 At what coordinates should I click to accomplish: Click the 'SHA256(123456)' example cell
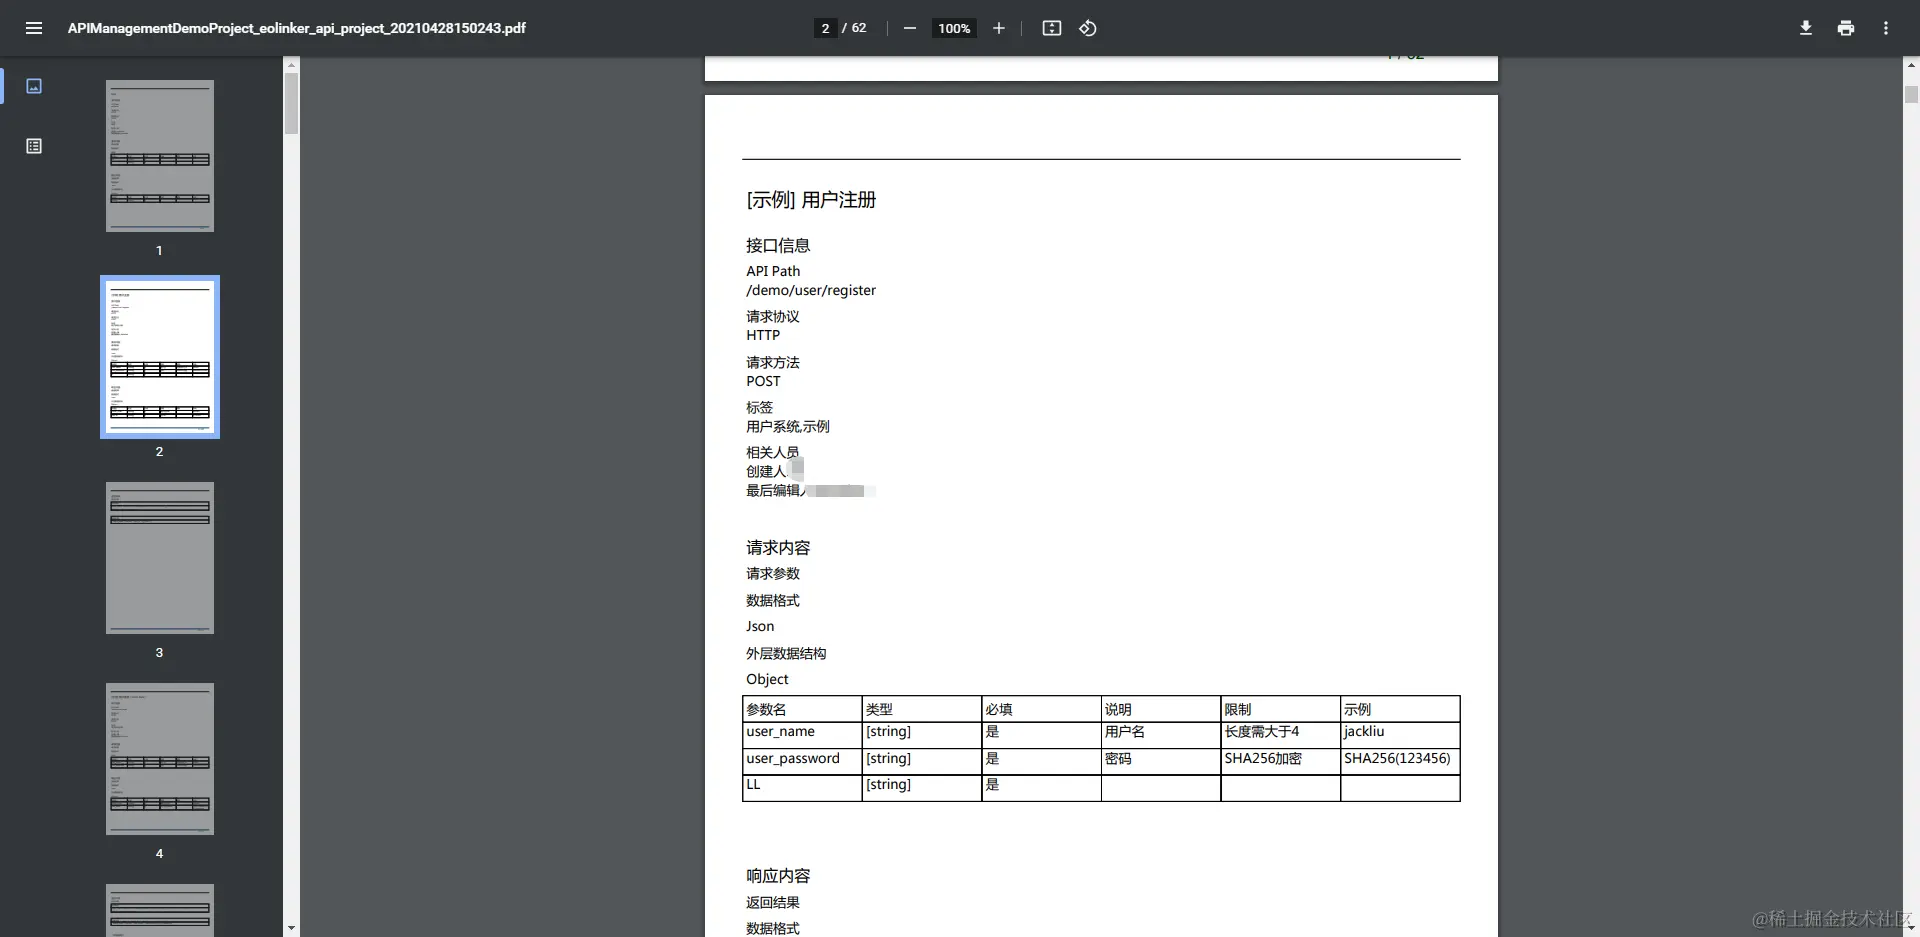pyautogui.click(x=1400, y=761)
